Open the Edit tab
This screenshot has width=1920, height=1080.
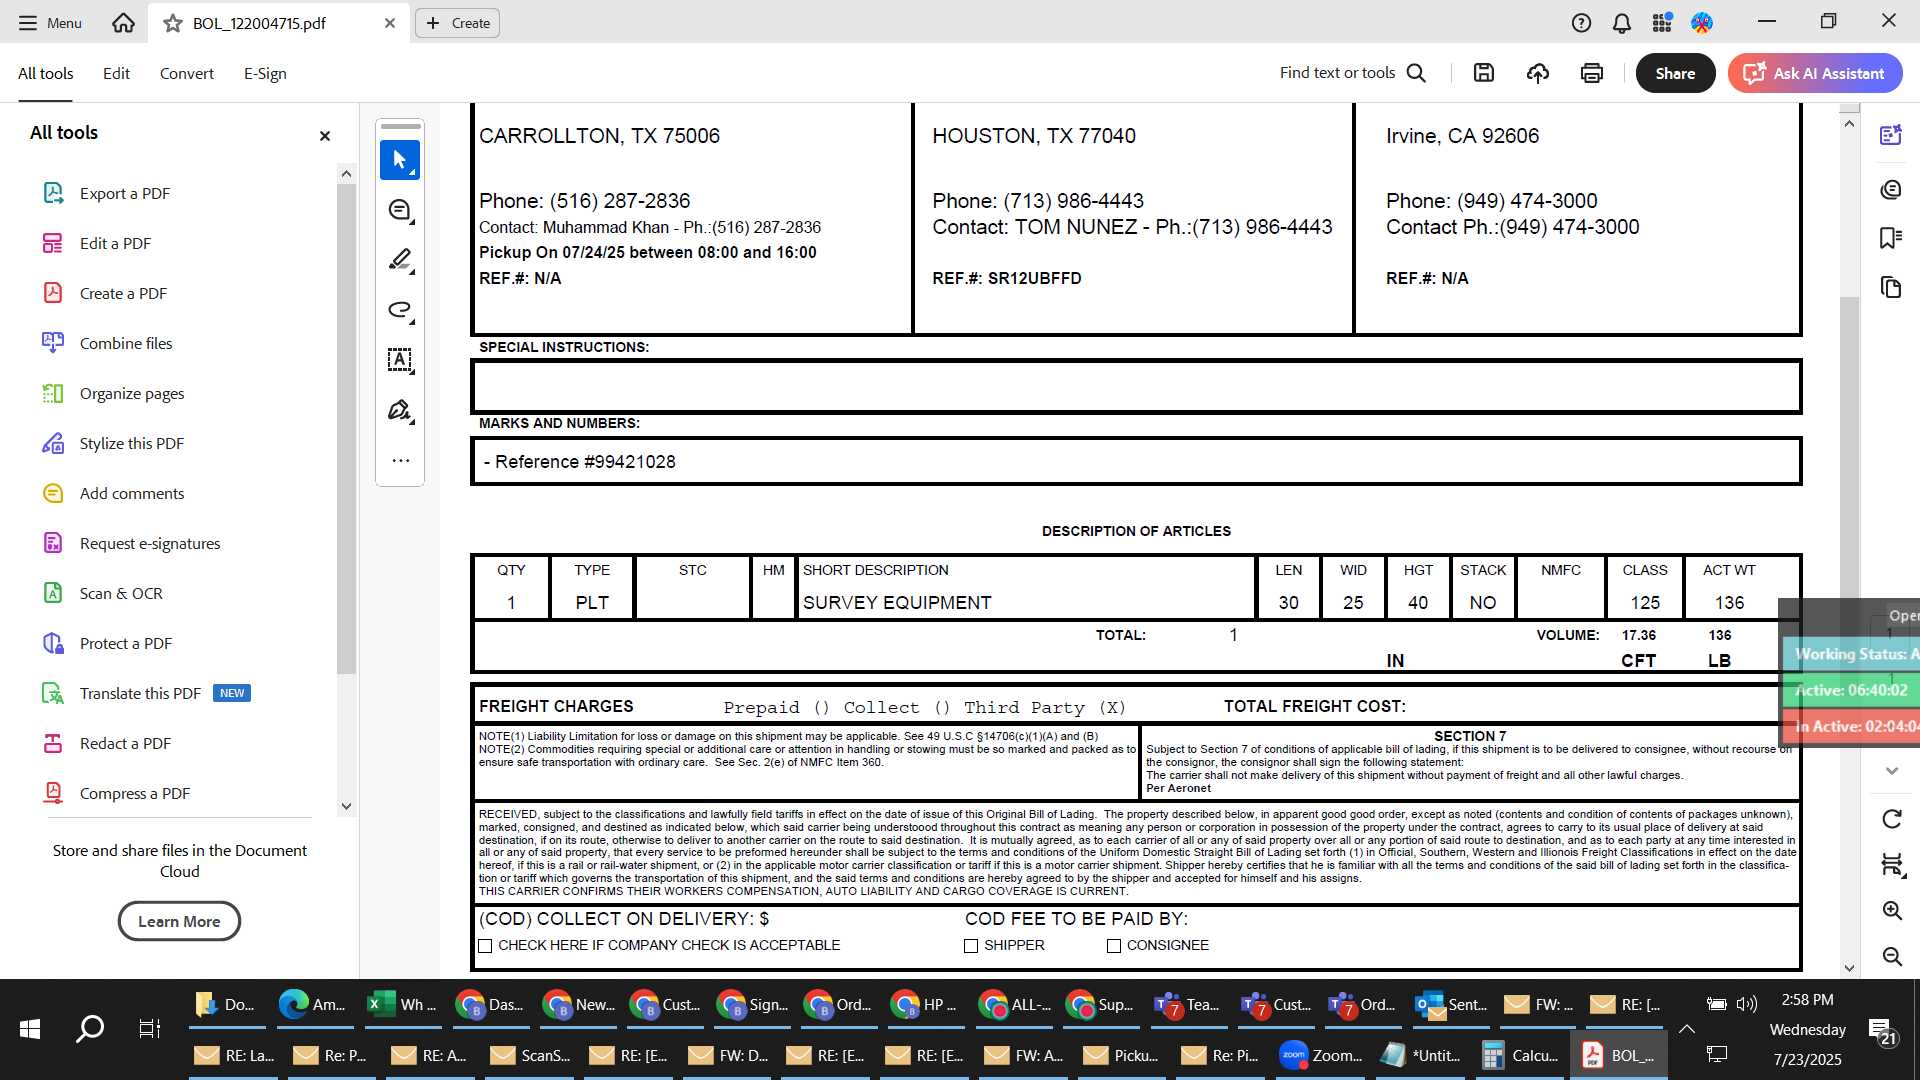point(116,73)
